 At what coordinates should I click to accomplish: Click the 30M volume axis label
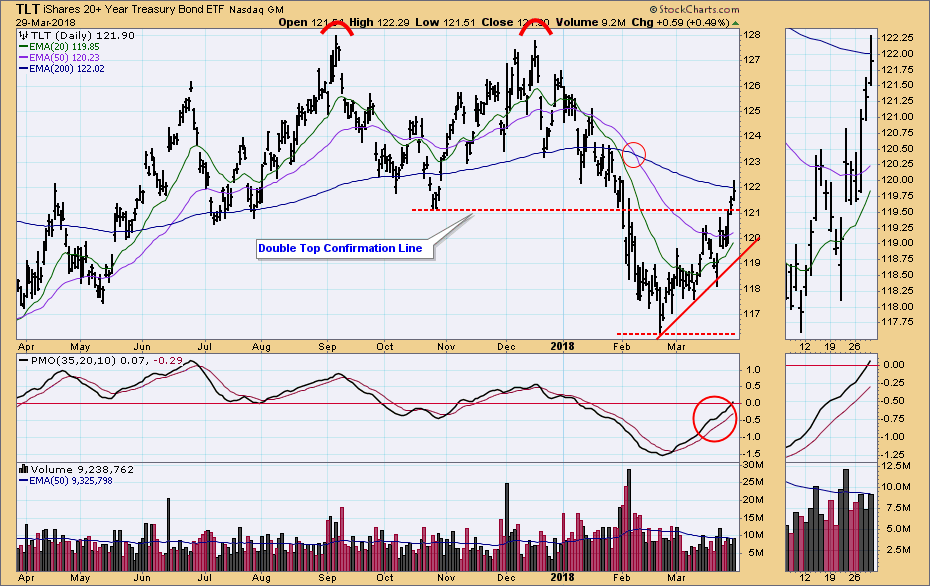pos(754,465)
